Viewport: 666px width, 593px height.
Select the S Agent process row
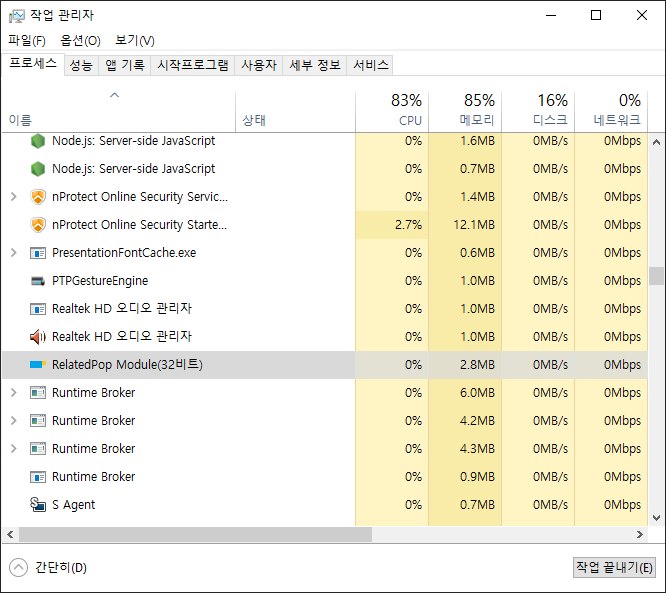[325, 505]
